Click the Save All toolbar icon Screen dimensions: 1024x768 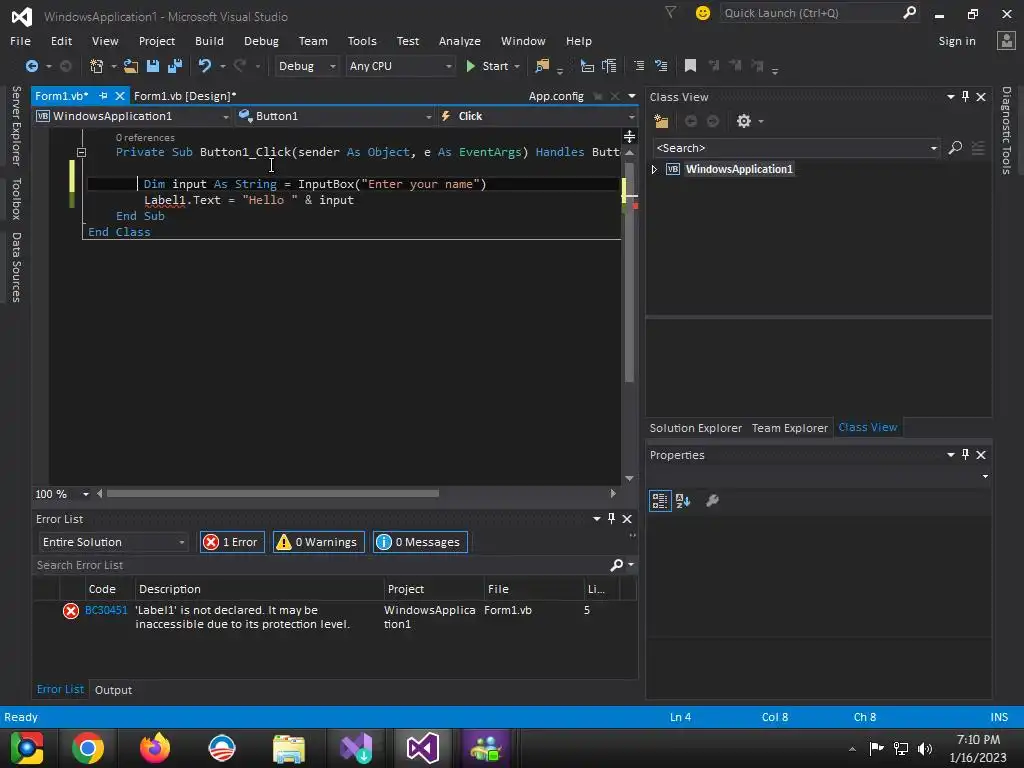175,66
